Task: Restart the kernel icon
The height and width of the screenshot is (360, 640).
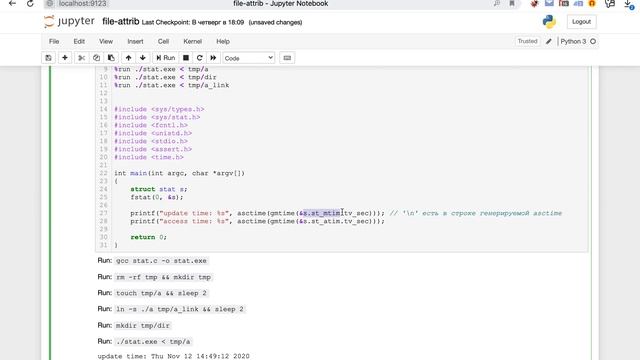Action: [x=200, y=58]
